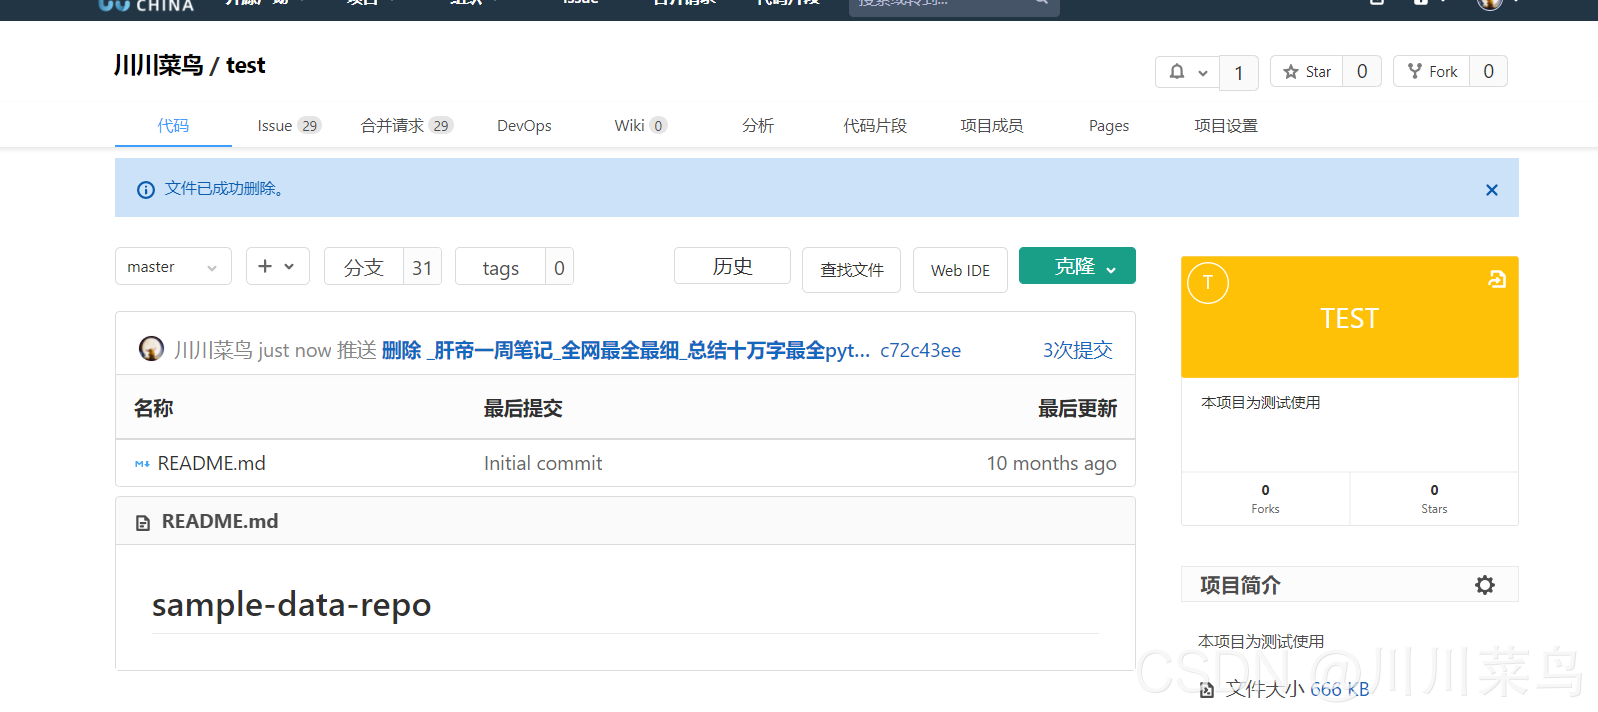Image resolution: width=1598 pixels, height=712 pixels.
Task: Click icon in TEST card top-right corner
Action: click(x=1496, y=280)
